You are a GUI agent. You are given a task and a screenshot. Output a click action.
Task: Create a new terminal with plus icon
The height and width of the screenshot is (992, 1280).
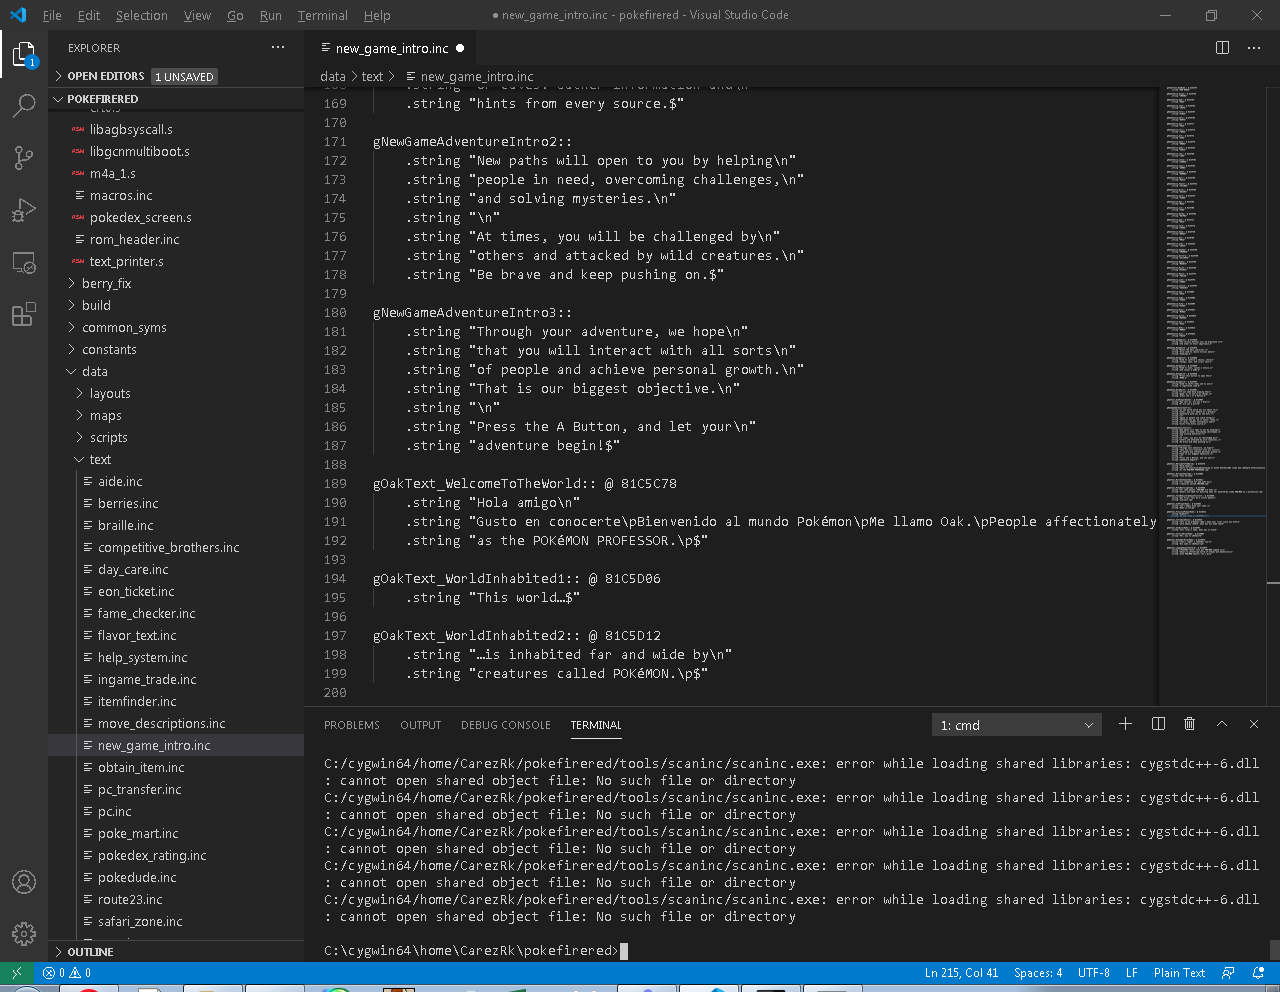click(1125, 724)
